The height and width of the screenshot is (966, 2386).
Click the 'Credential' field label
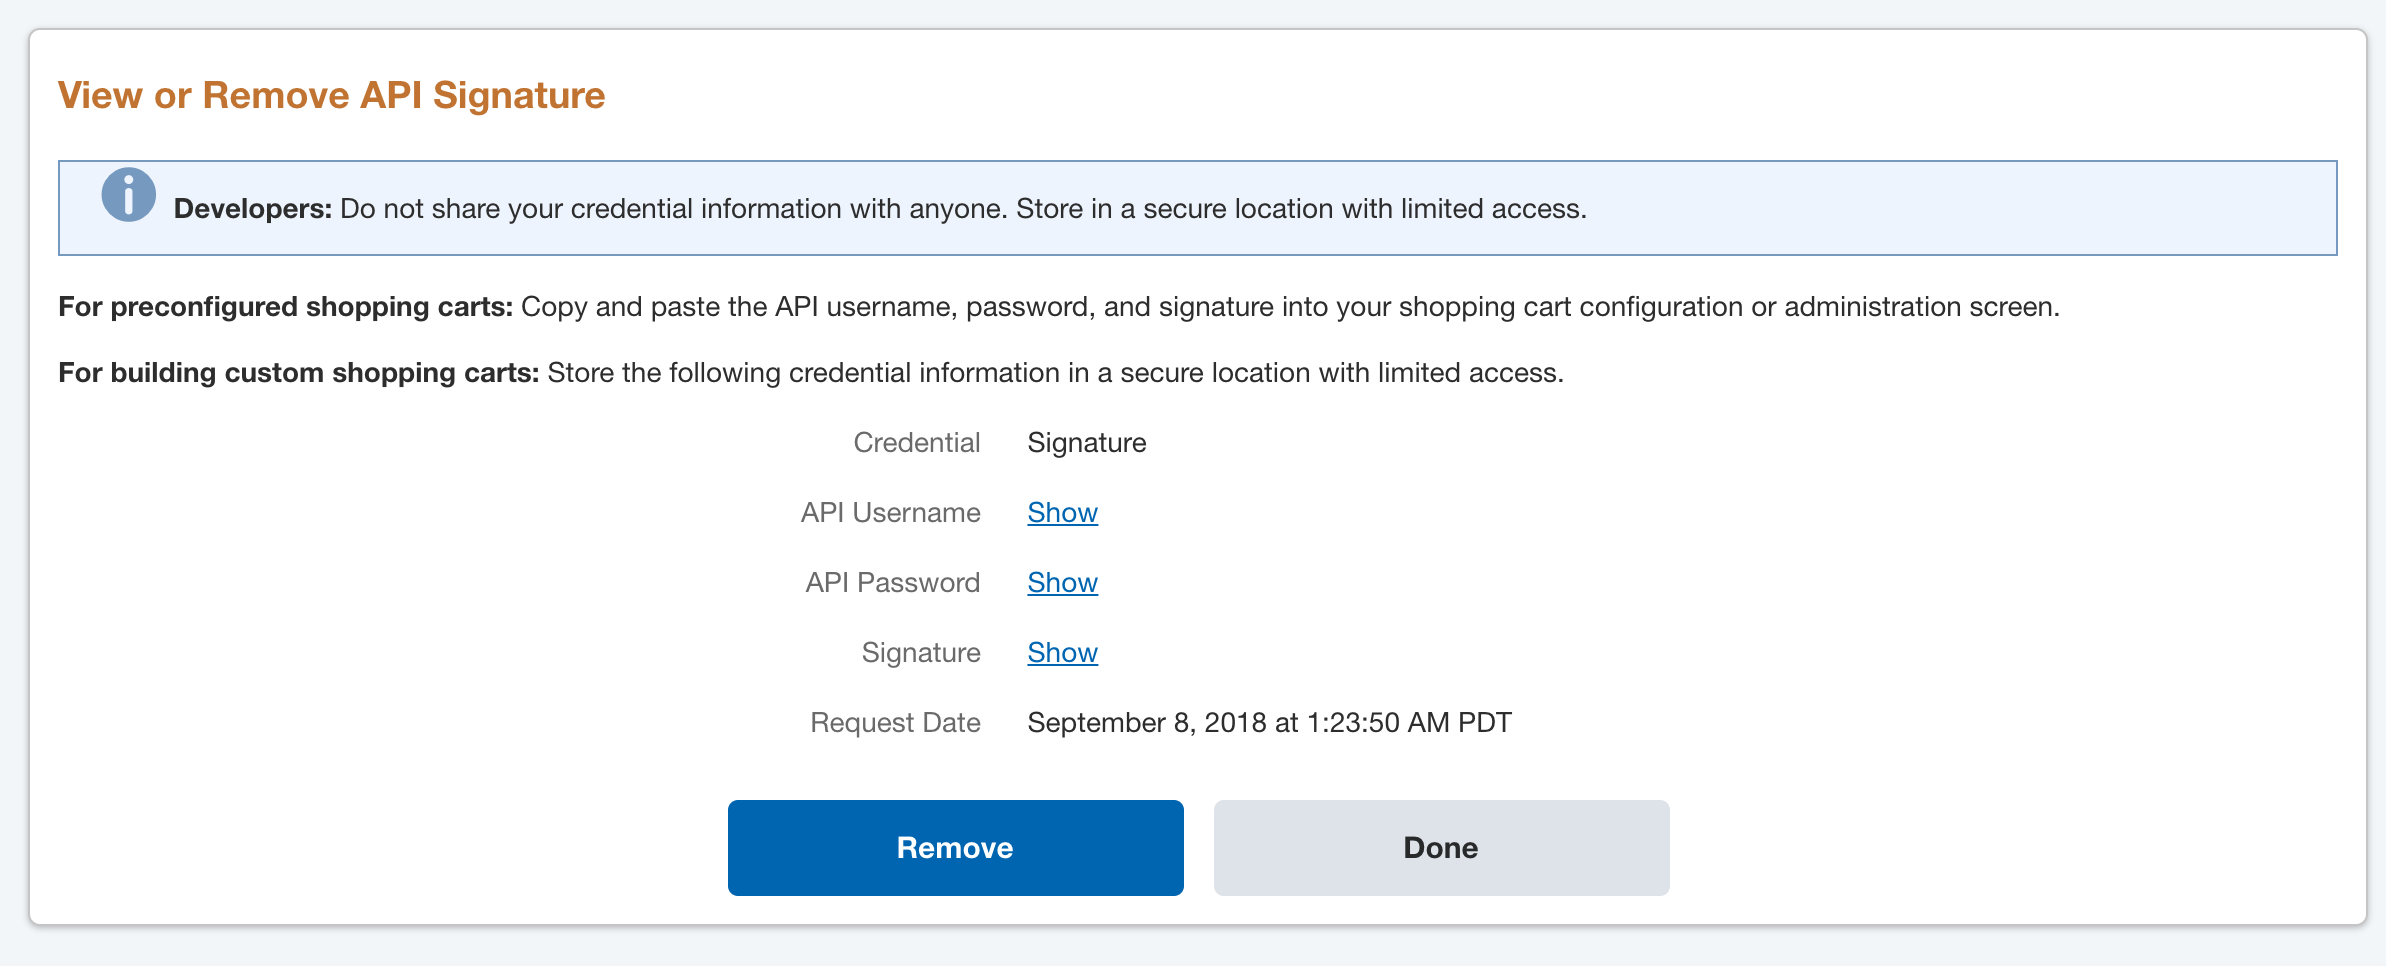(916, 443)
